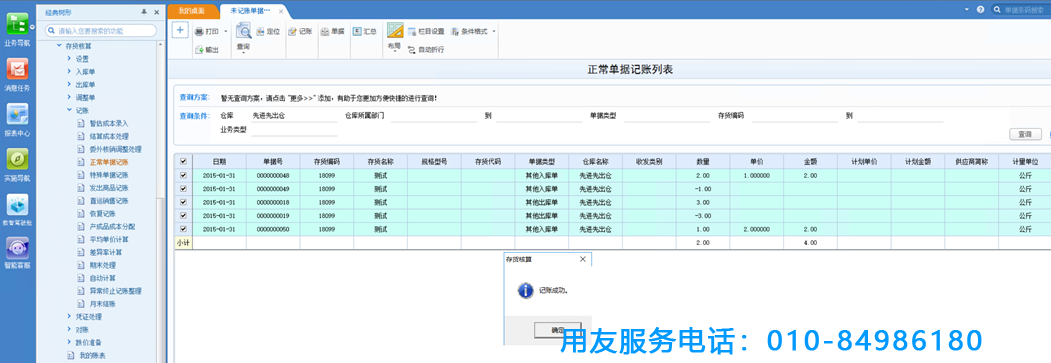Viewport: 1051px width, 363px height.
Task: Click the 汇总 summary toolbar icon
Action: tap(357, 31)
